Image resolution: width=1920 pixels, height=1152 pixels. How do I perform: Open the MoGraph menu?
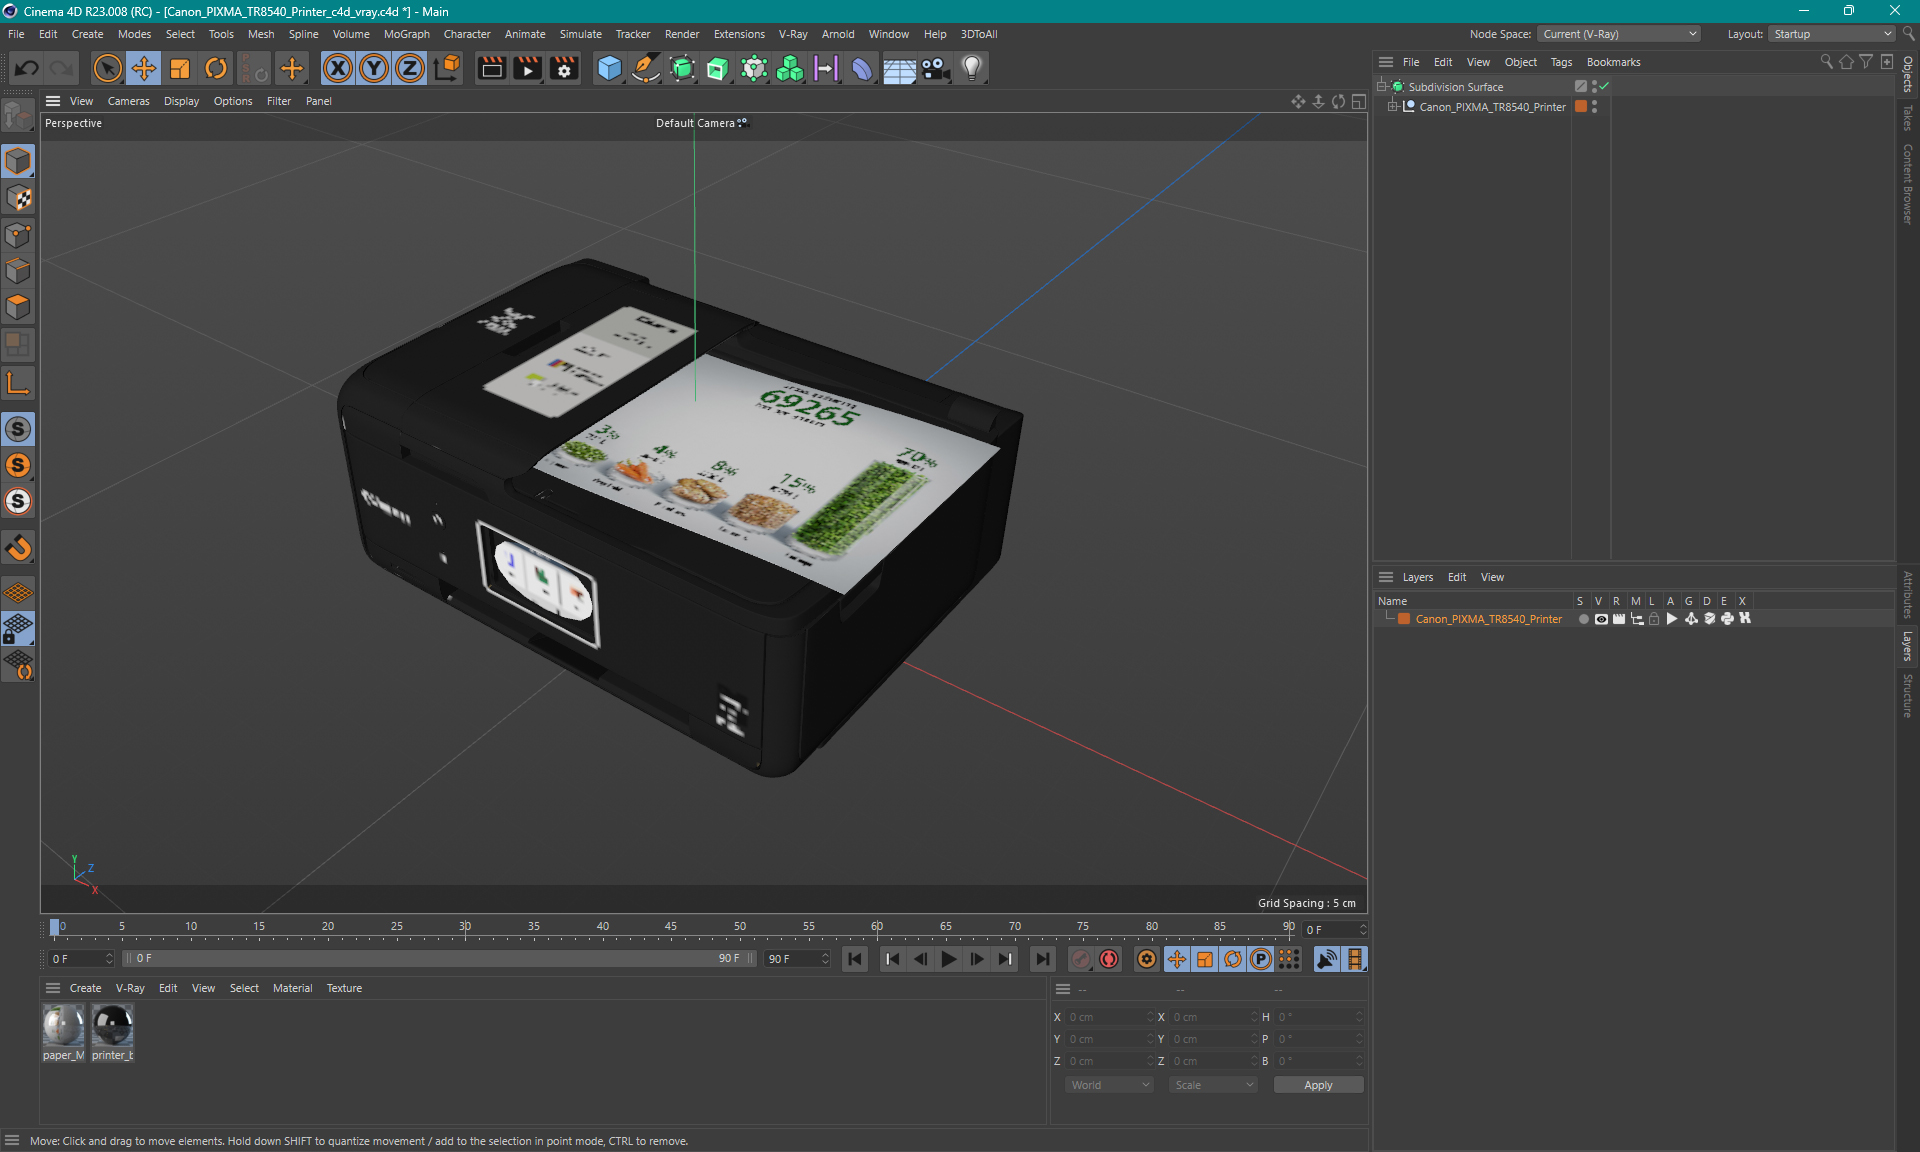[x=406, y=34]
